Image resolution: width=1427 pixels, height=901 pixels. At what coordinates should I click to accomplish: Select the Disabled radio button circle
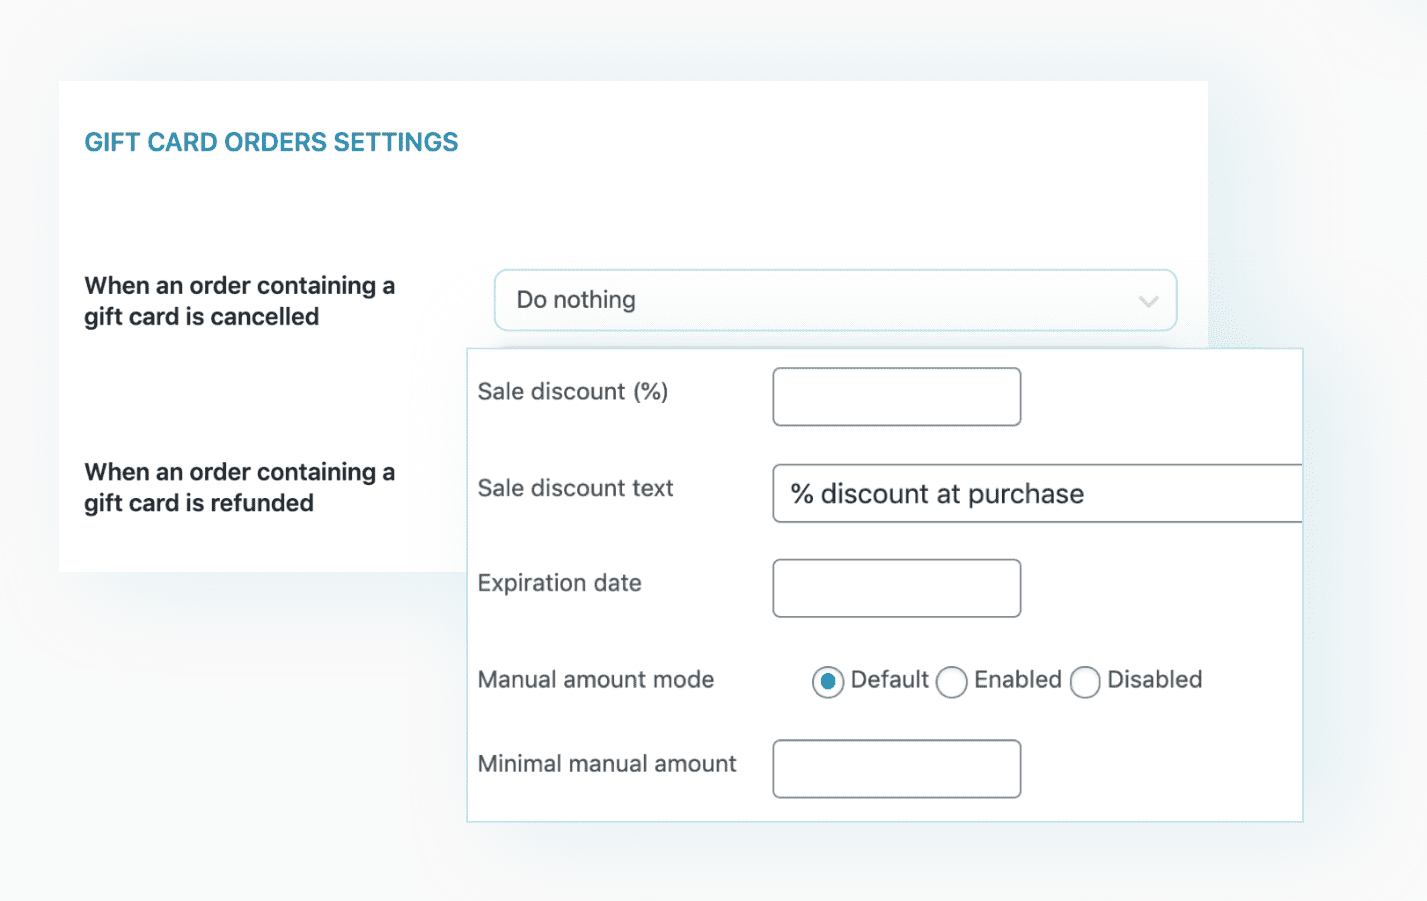pos(1085,682)
